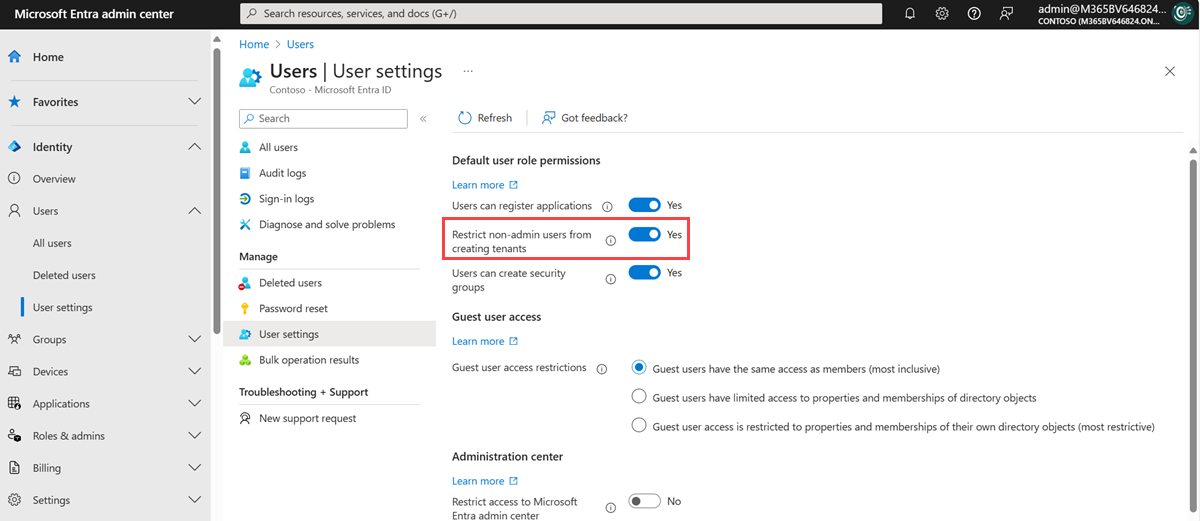This screenshot has width=1200, height=521.
Task: Open the notifications bell icon
Action: coord(910,14)
